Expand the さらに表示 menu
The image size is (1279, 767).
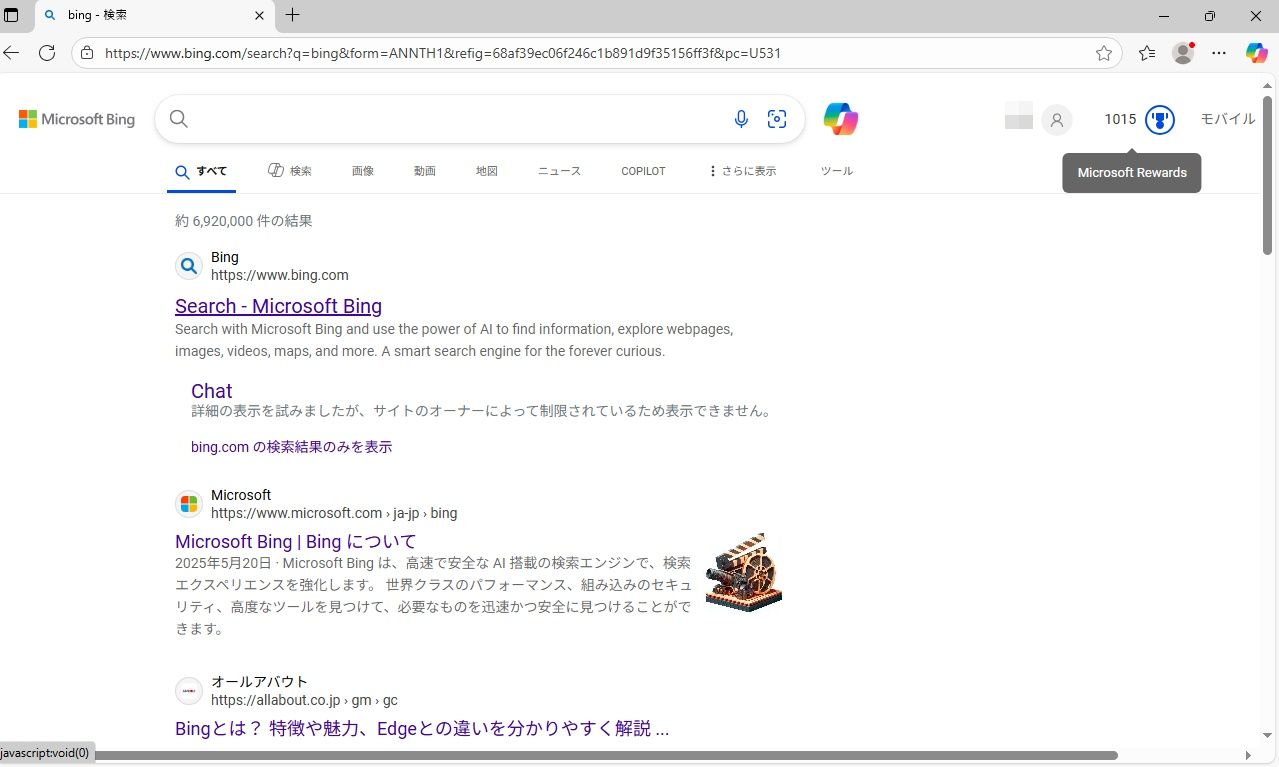743,171
